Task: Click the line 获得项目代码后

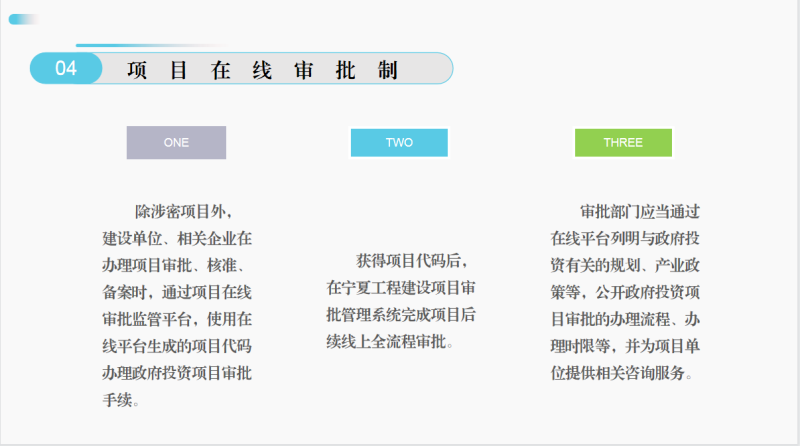Action: coord(412,260)
